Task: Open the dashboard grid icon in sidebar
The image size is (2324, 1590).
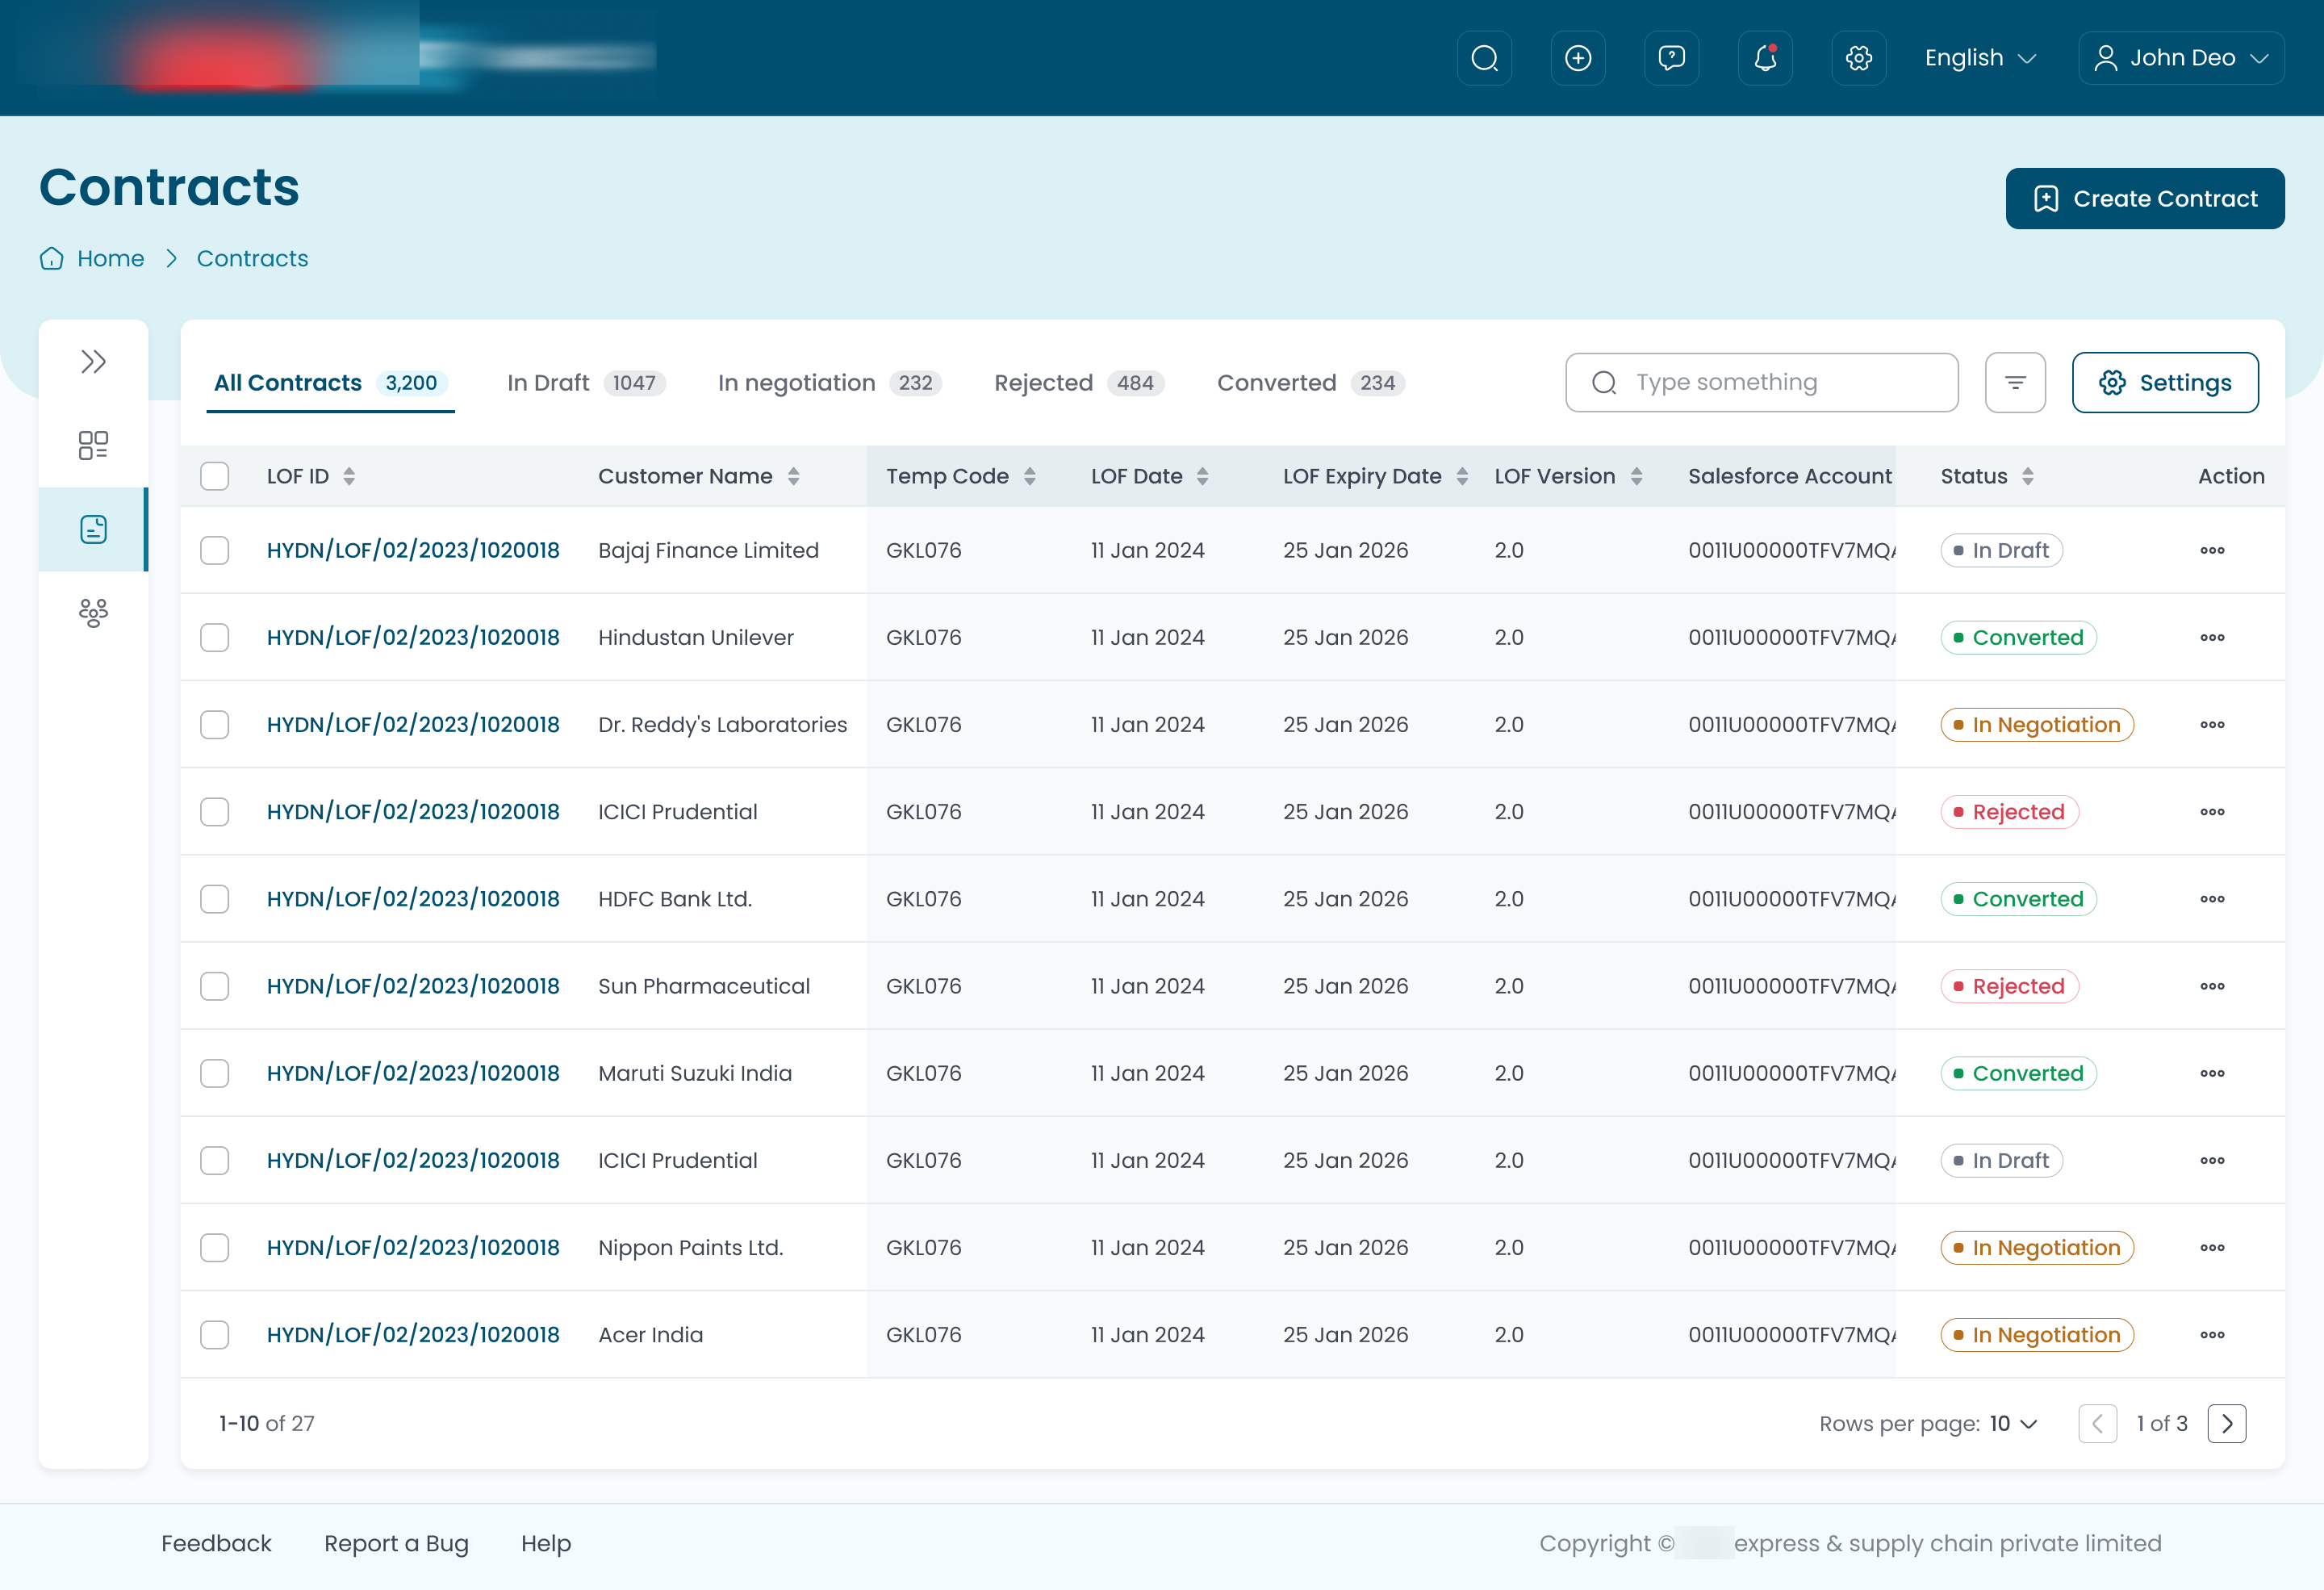Action: click(93, 445)
